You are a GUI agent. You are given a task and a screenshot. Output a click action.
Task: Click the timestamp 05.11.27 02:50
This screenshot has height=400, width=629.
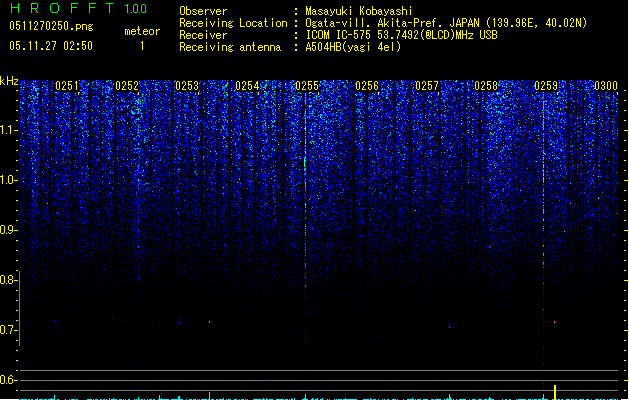pyautogui.click(x=51, y=46)
